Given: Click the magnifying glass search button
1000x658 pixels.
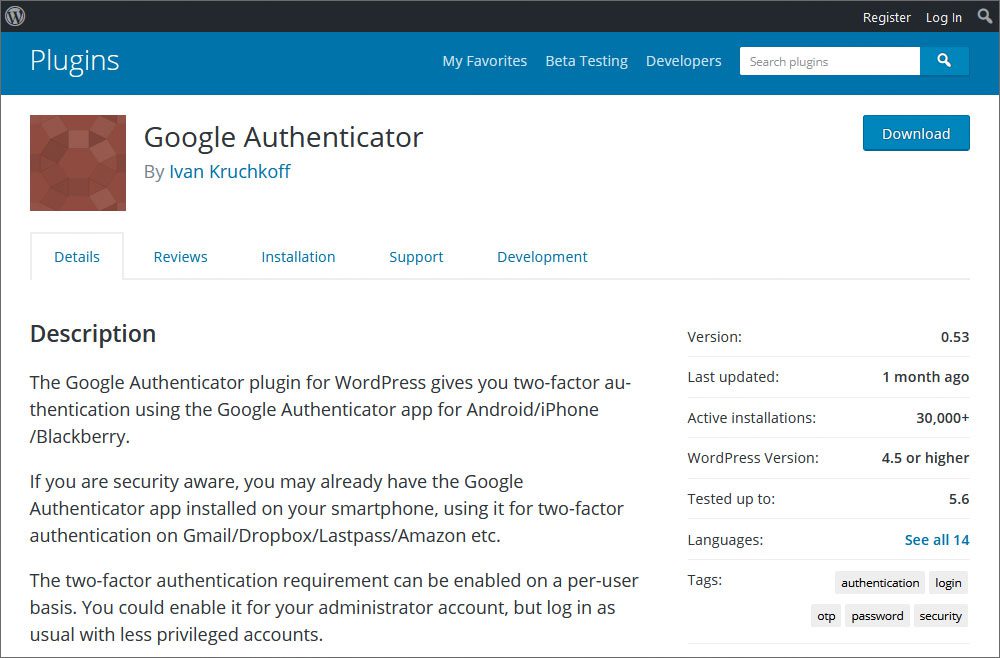Looking at the screenshot, I should coord(944,61).
